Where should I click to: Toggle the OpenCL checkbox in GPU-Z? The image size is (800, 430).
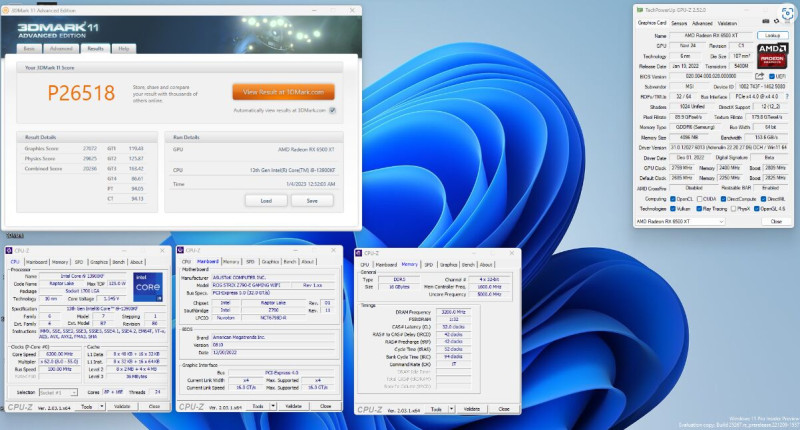point(672,199)
